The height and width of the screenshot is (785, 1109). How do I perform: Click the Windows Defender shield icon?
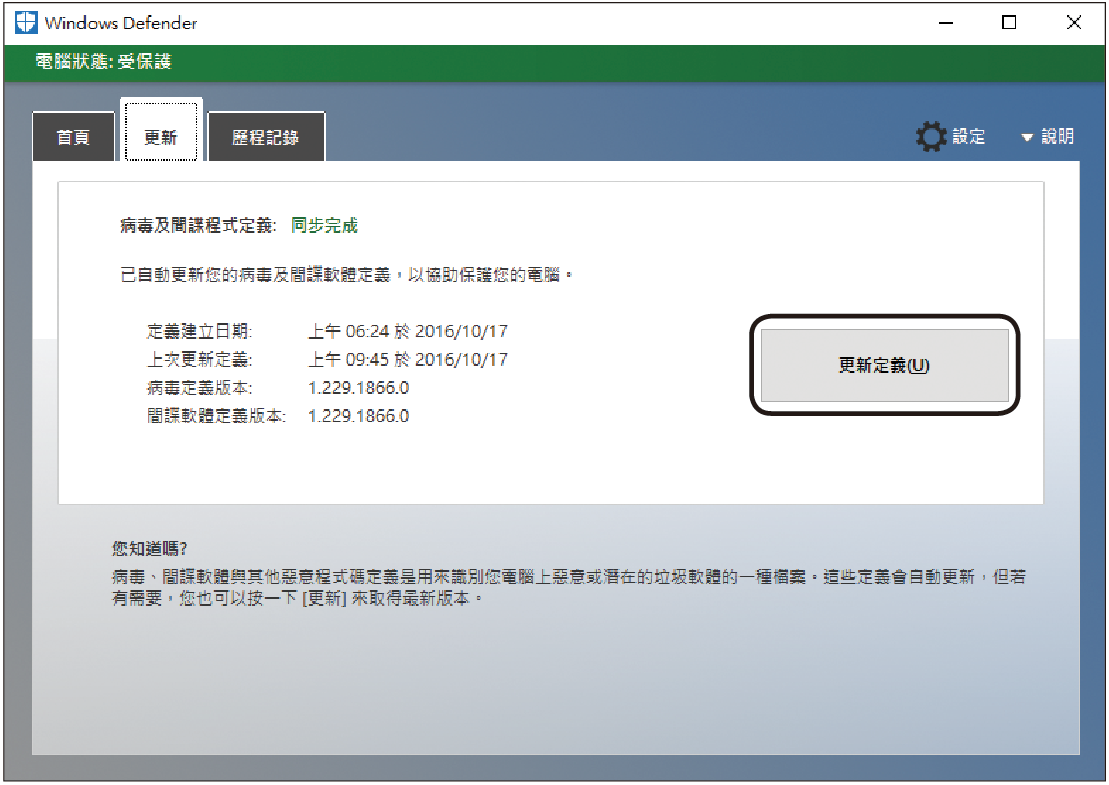(25, 23)
